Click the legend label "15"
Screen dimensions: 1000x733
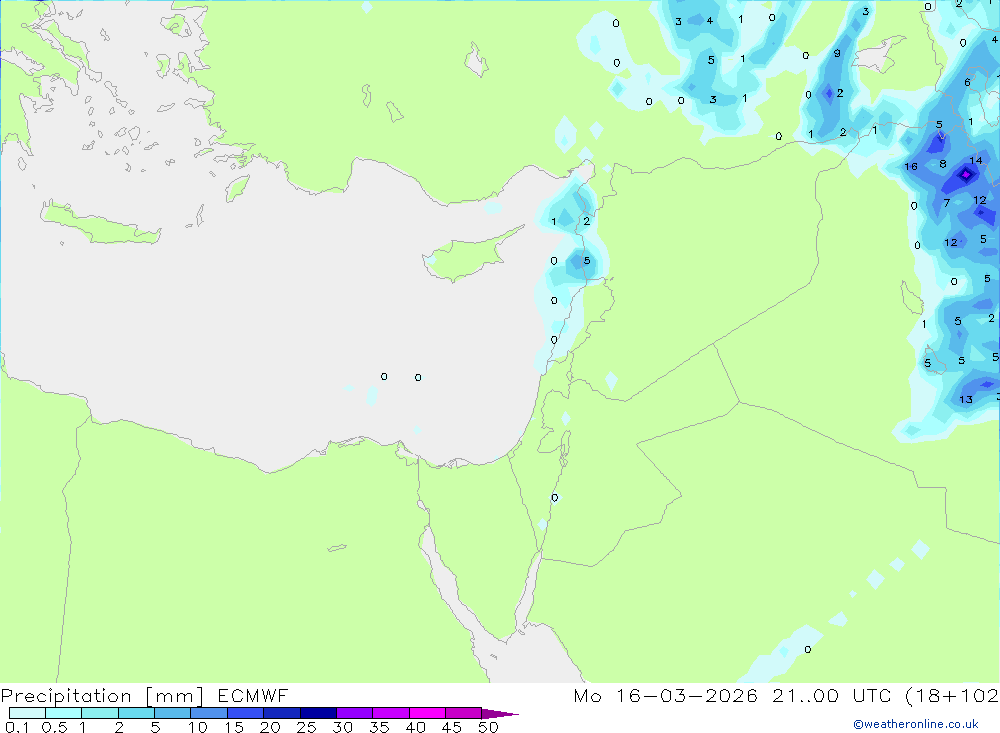pos(234,727)
